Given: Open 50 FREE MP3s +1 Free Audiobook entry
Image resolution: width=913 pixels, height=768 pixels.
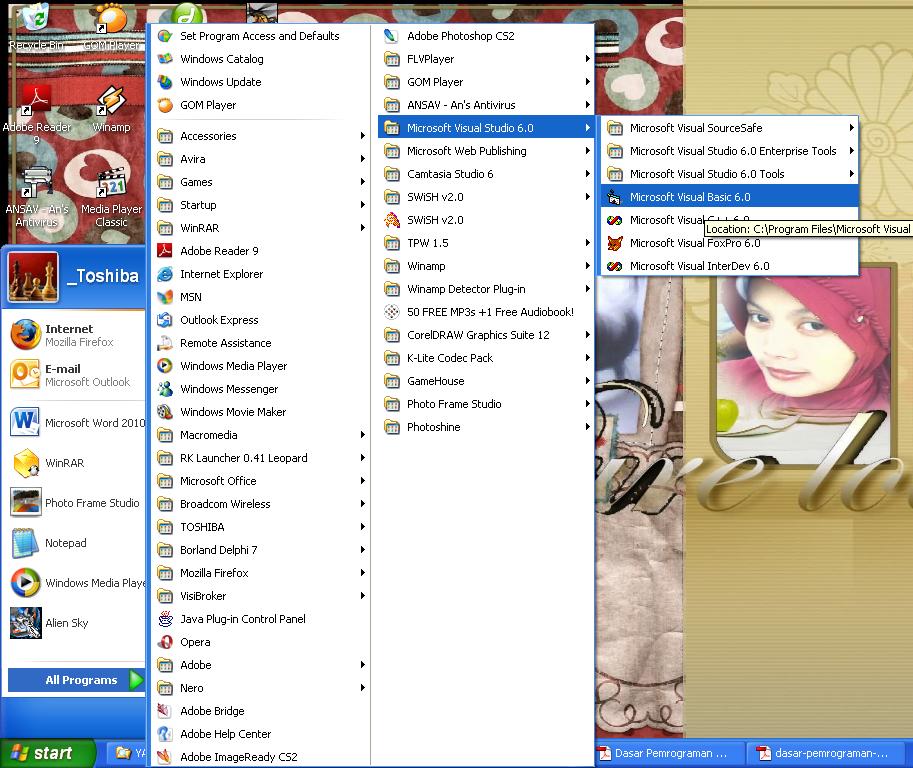Looking at the screenshot, I should click(x=486, y=312).
